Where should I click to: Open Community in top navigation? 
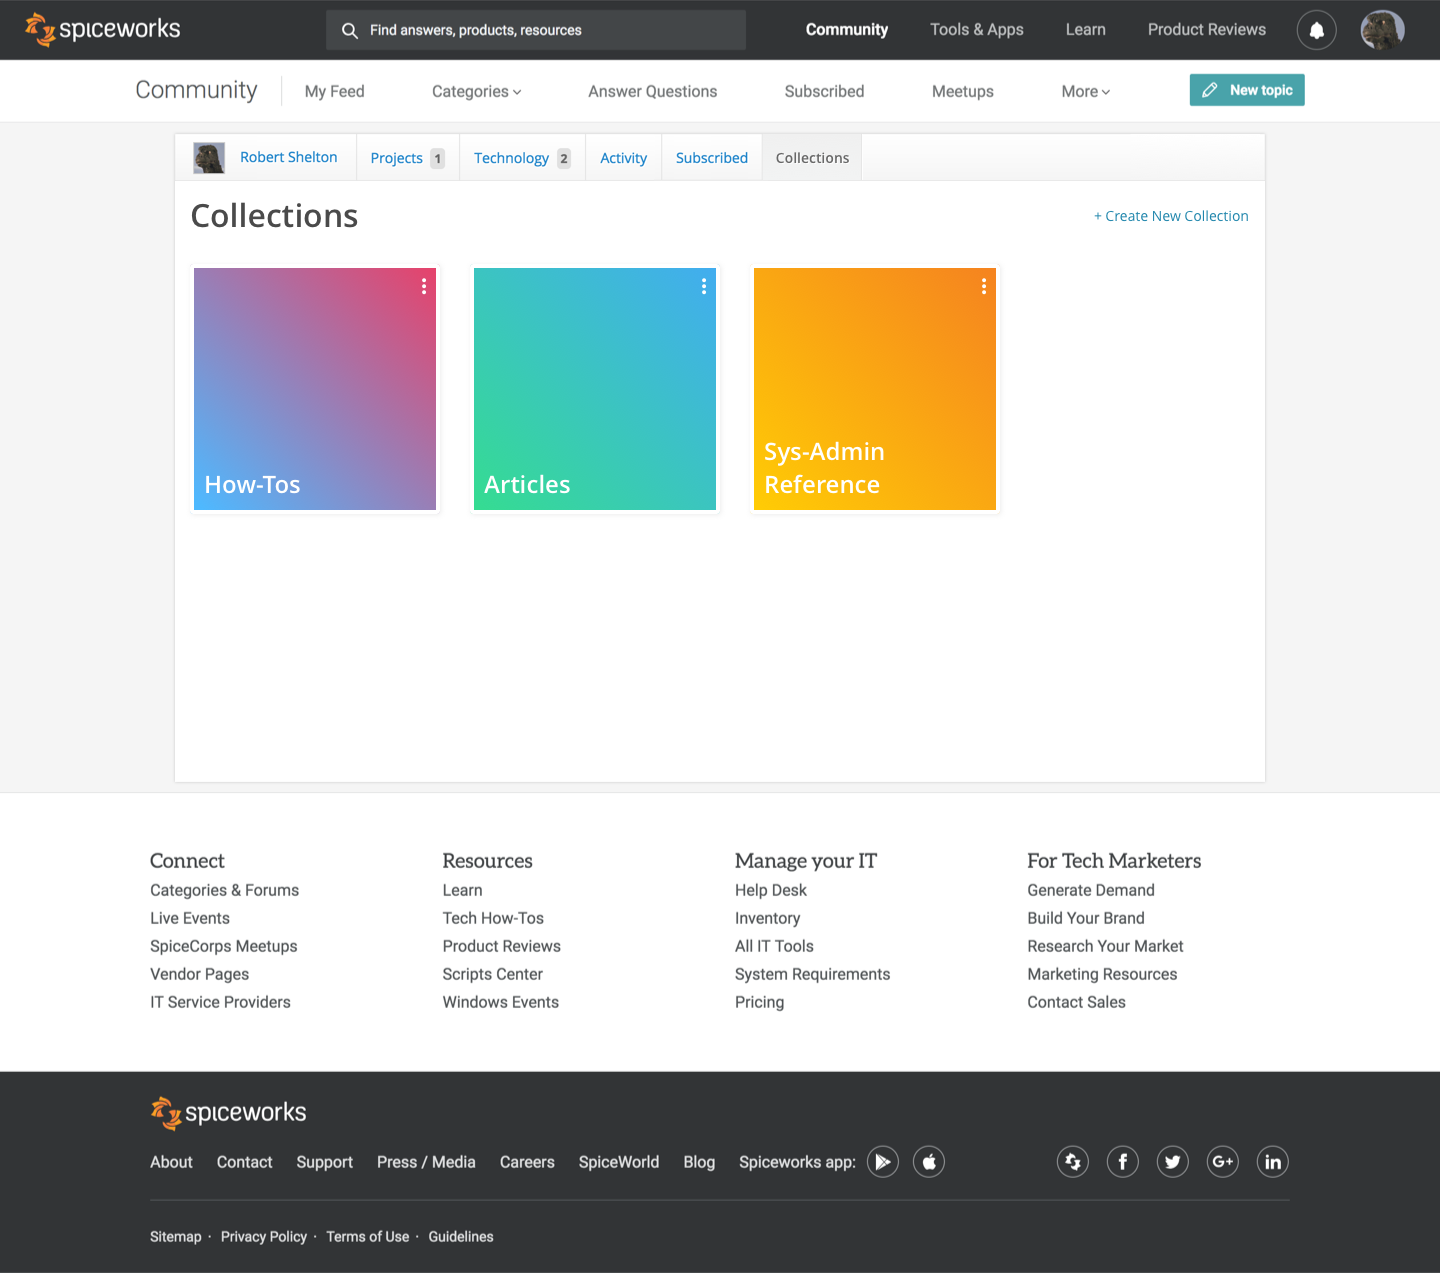coord(847,30)
